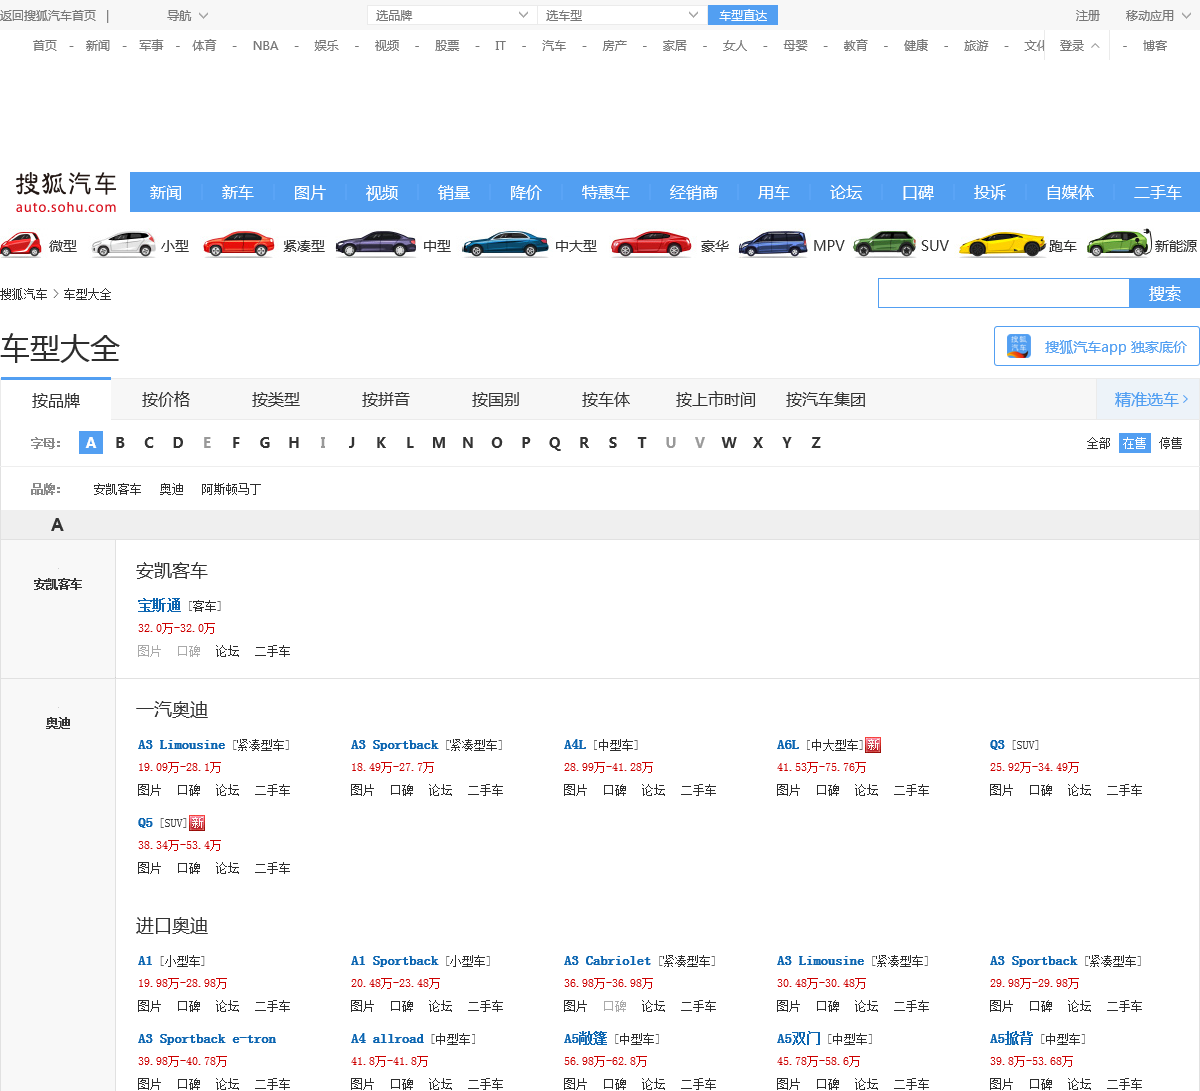
Task: Show 停售 discontinued models filter
Action: coord(1170,443)
